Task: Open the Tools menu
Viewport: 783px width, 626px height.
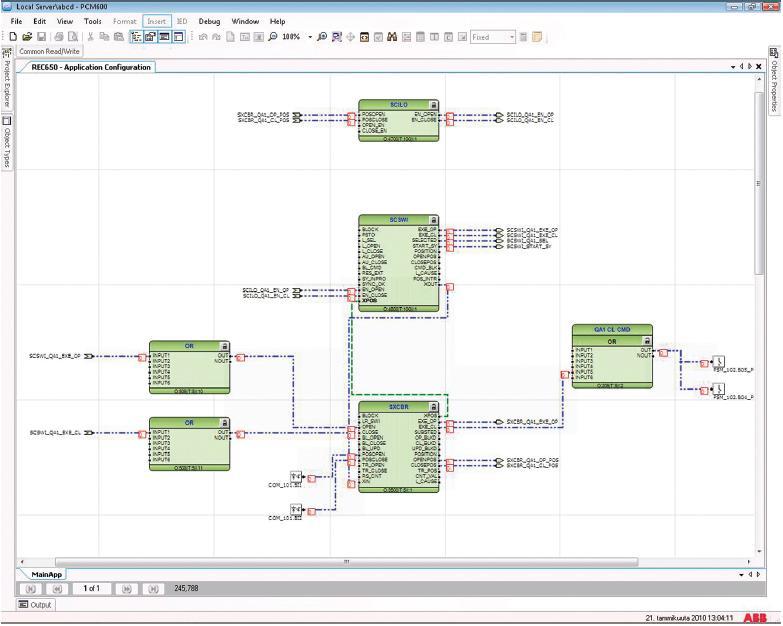Action: point(92,21)
